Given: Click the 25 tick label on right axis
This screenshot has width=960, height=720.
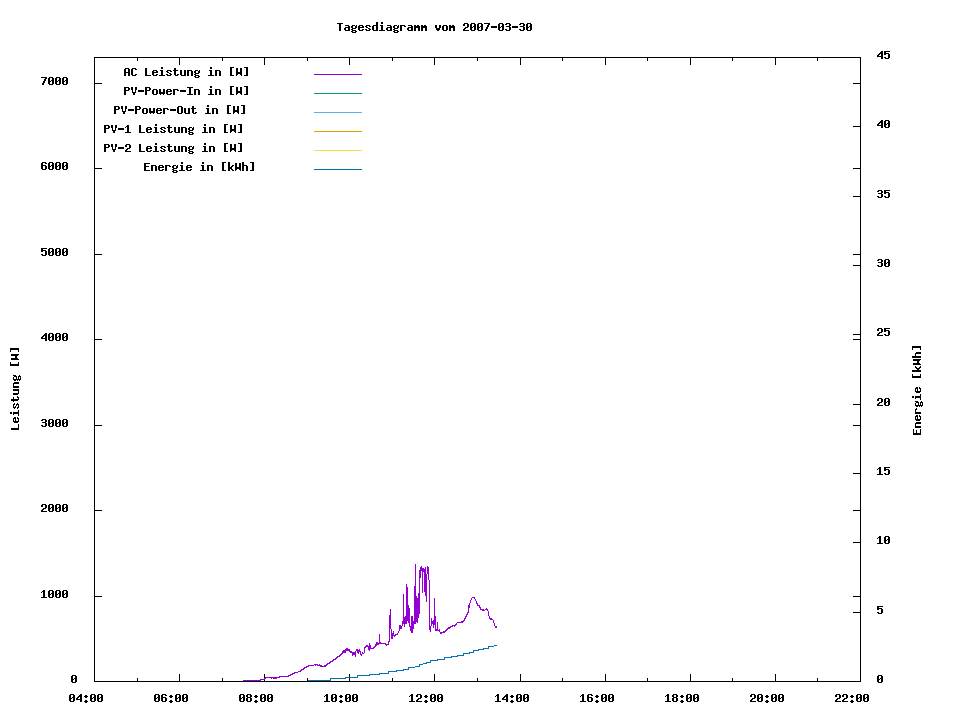Looking at the screenshot, I should point(883,332).
